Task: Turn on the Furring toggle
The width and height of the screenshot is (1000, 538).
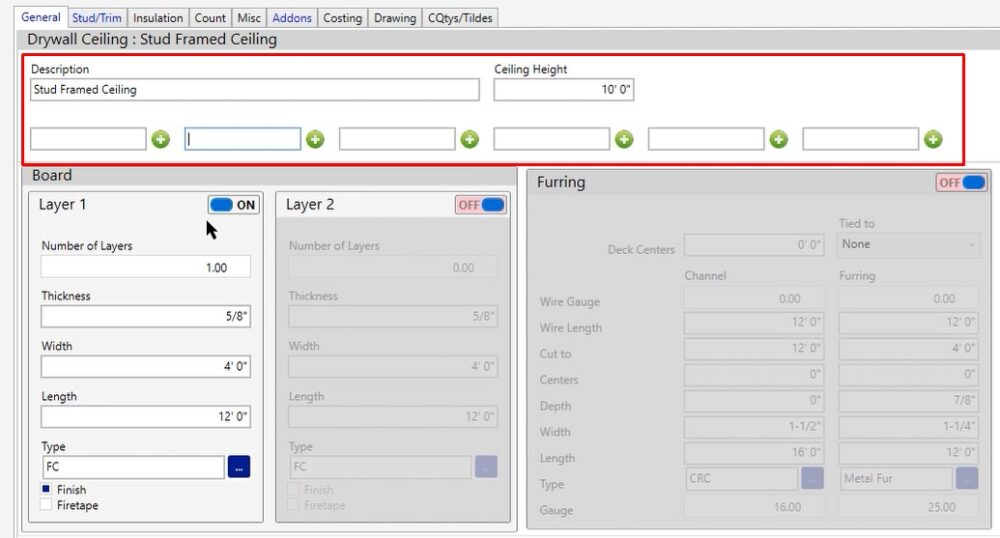Action: (x=961, y=183)
